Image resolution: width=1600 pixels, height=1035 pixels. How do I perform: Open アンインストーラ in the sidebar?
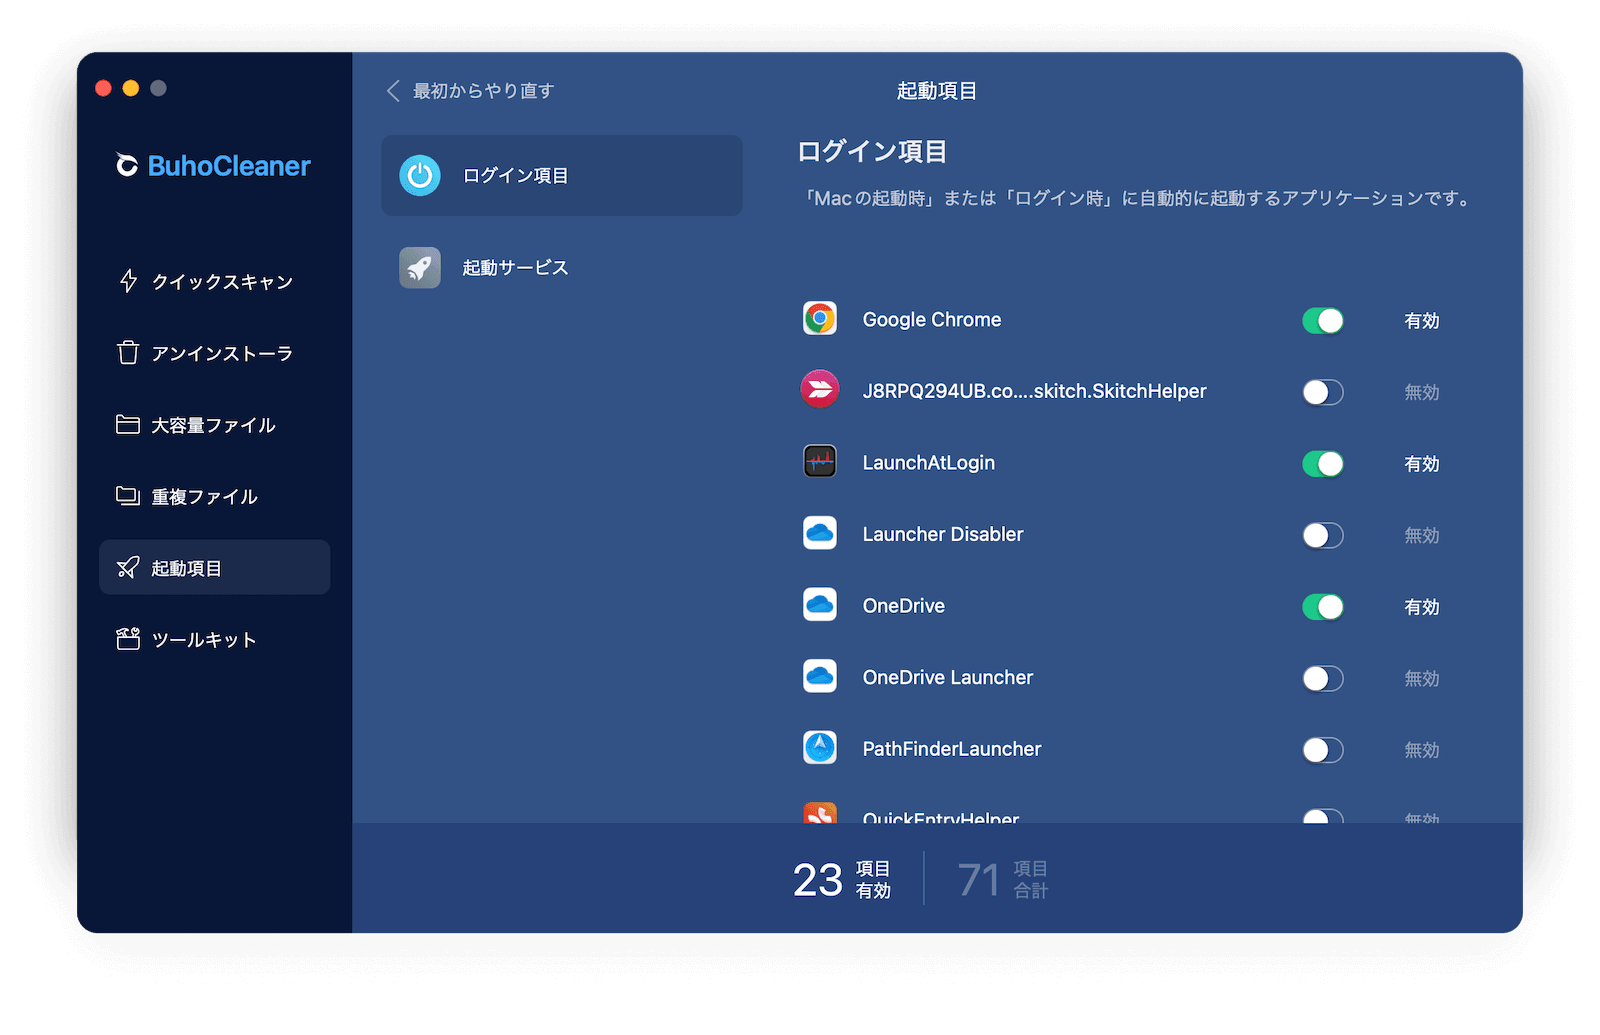(x=214, y=353)
